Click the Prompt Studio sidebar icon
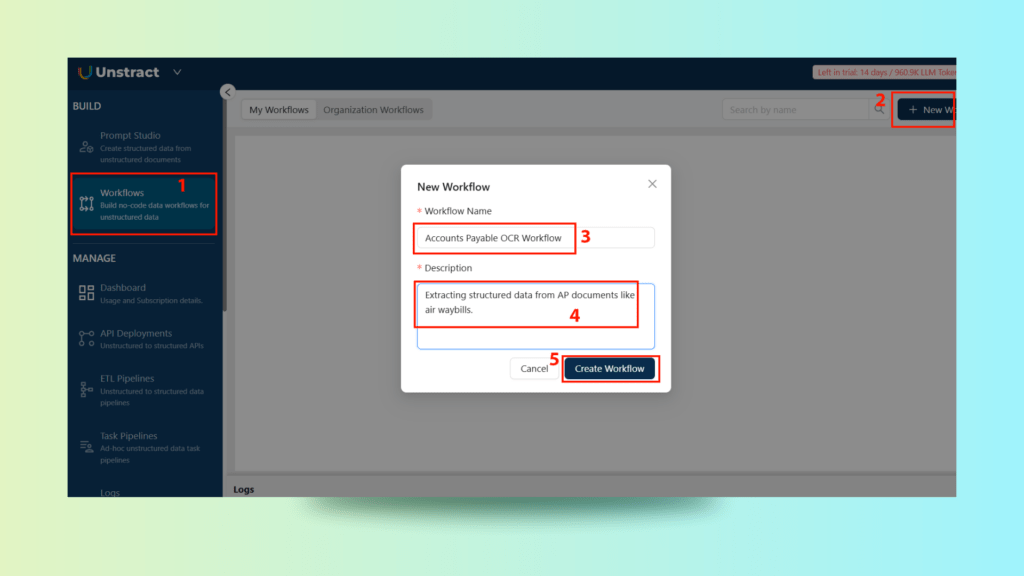The width and height of the screenshot is (1024, 576). [x=86, y=148]
